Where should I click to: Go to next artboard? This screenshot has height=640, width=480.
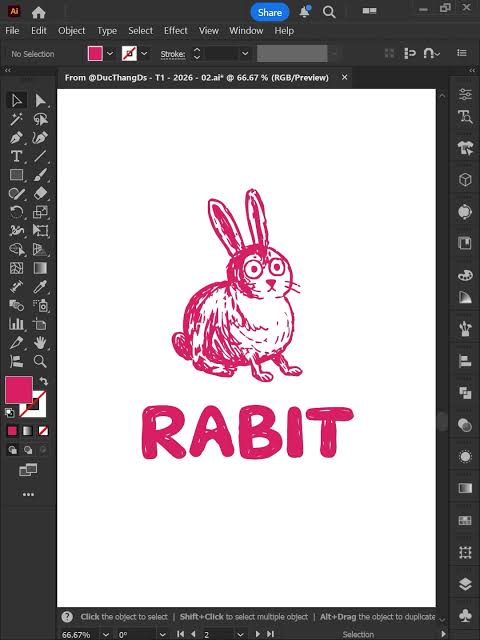click(x=258, y=634)
